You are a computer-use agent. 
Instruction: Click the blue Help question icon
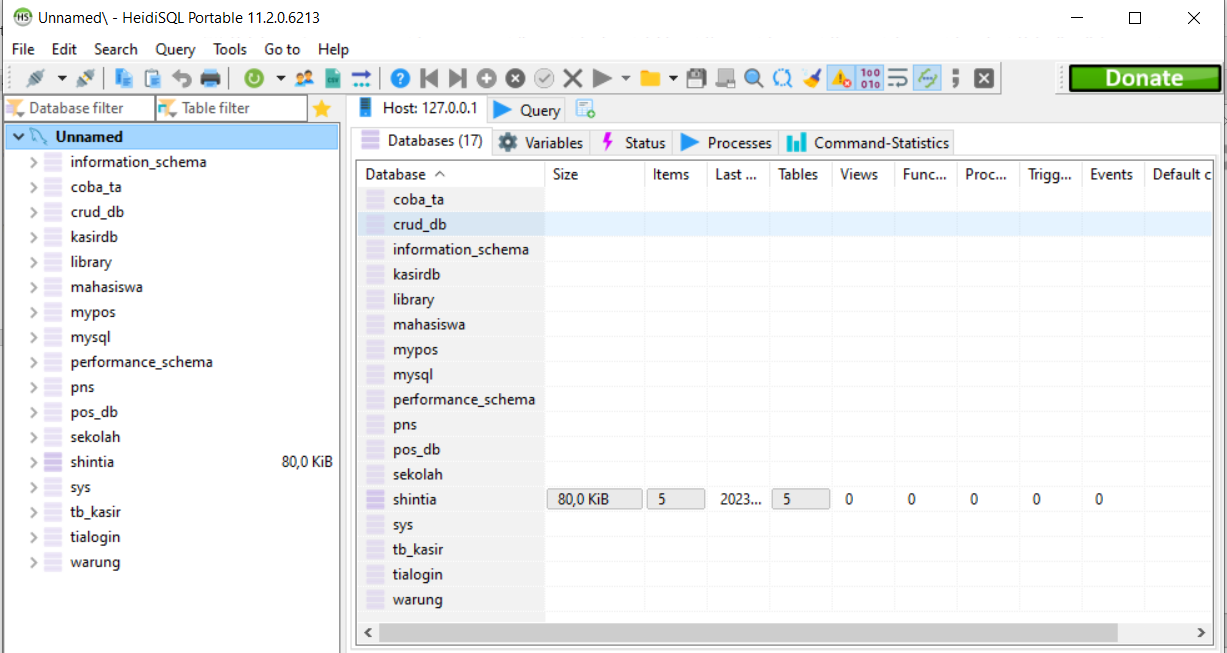400,78
